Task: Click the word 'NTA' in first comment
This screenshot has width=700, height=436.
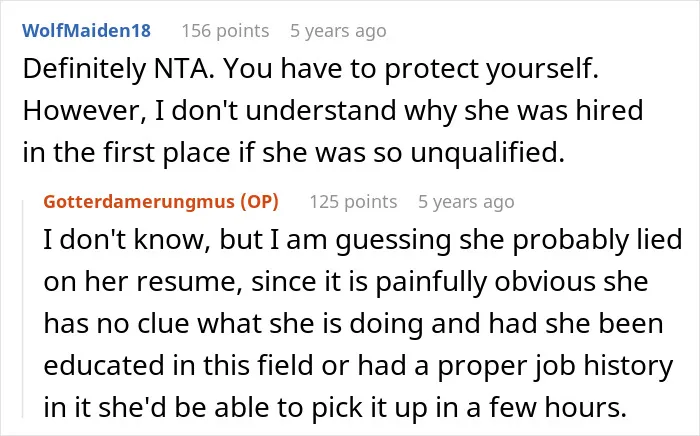Action: point(182,69)
